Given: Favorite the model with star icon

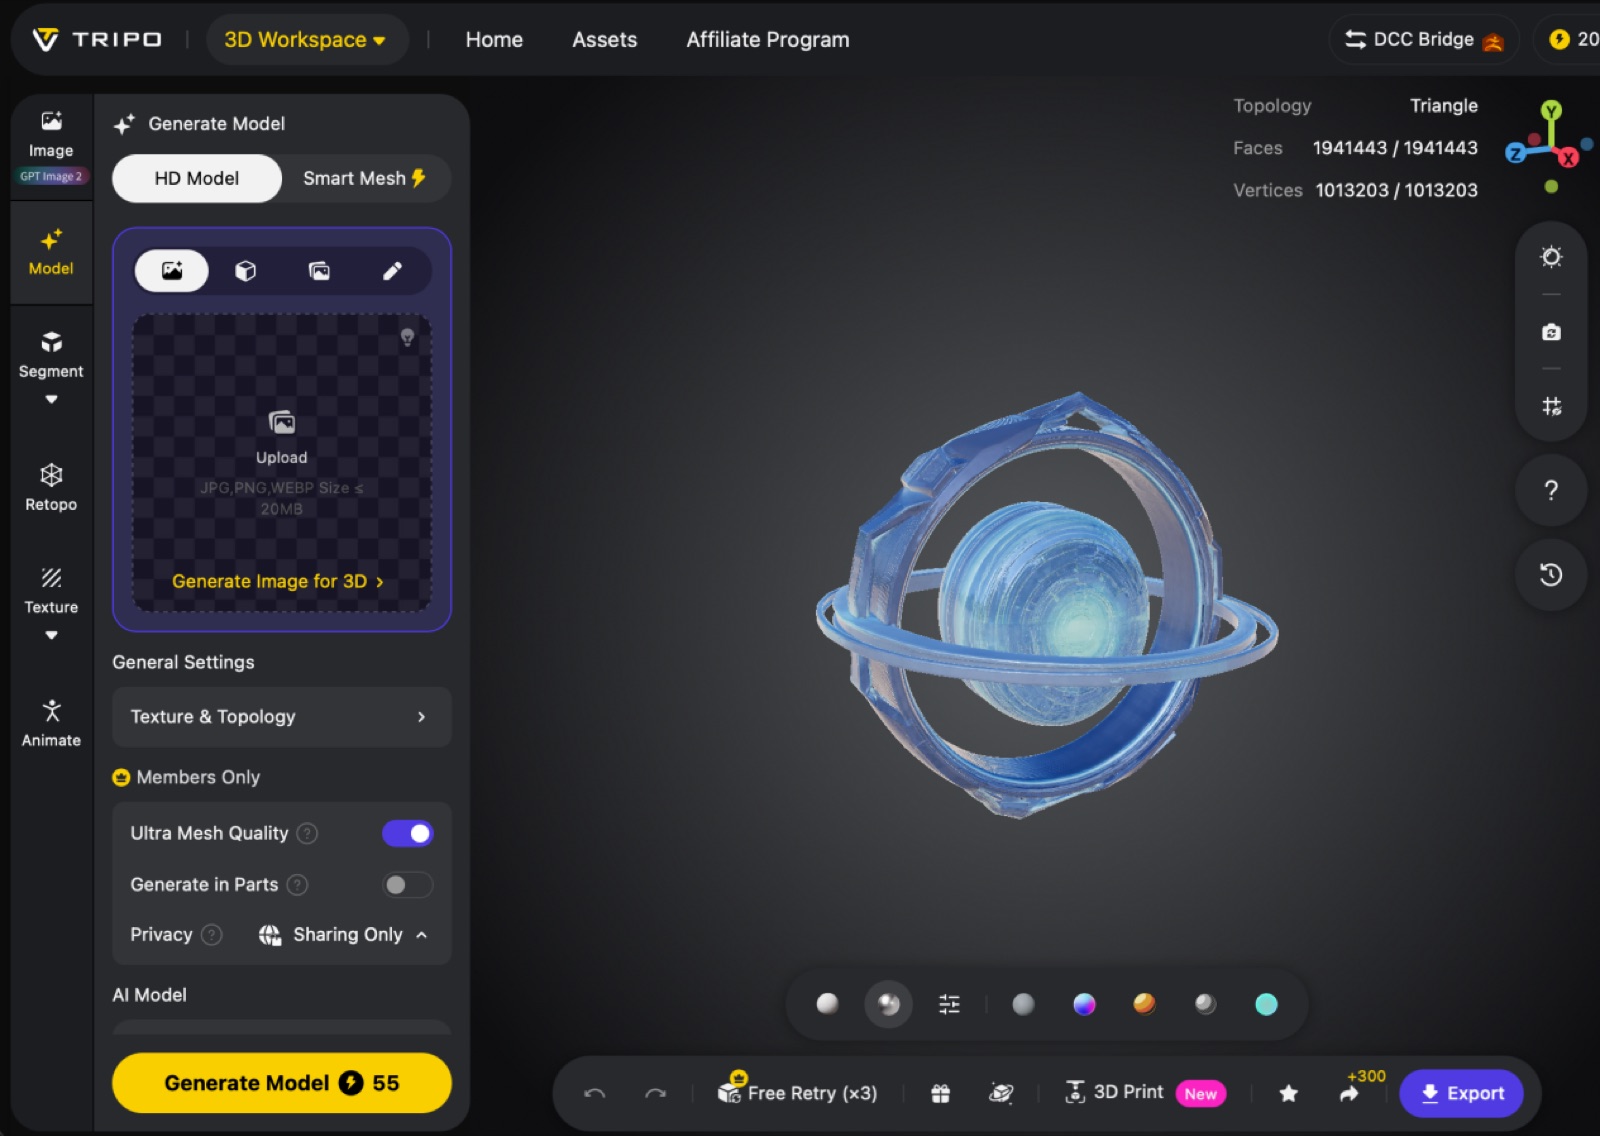Looking at the screenshot, I should [x=1289, y=1093].
